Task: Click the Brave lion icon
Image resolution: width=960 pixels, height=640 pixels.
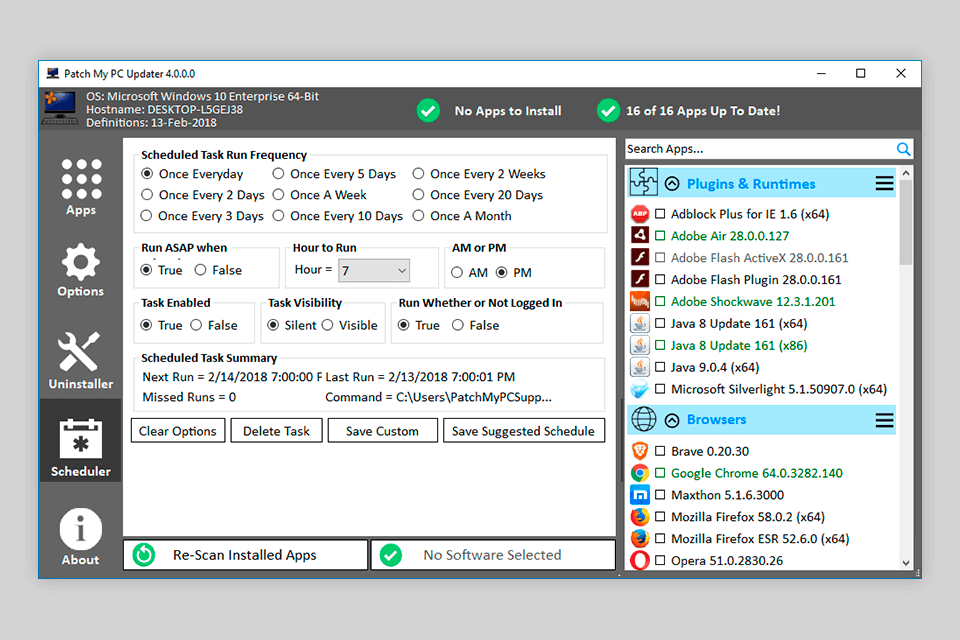Action: click(640, 451)
